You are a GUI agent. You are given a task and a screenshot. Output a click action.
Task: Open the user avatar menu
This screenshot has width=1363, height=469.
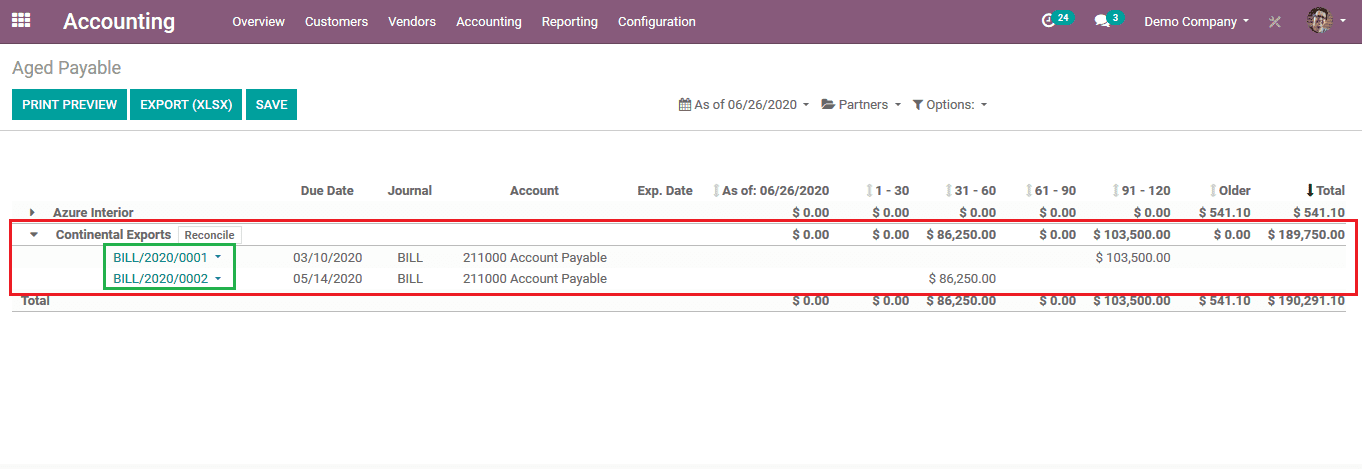coord(1325,21)
